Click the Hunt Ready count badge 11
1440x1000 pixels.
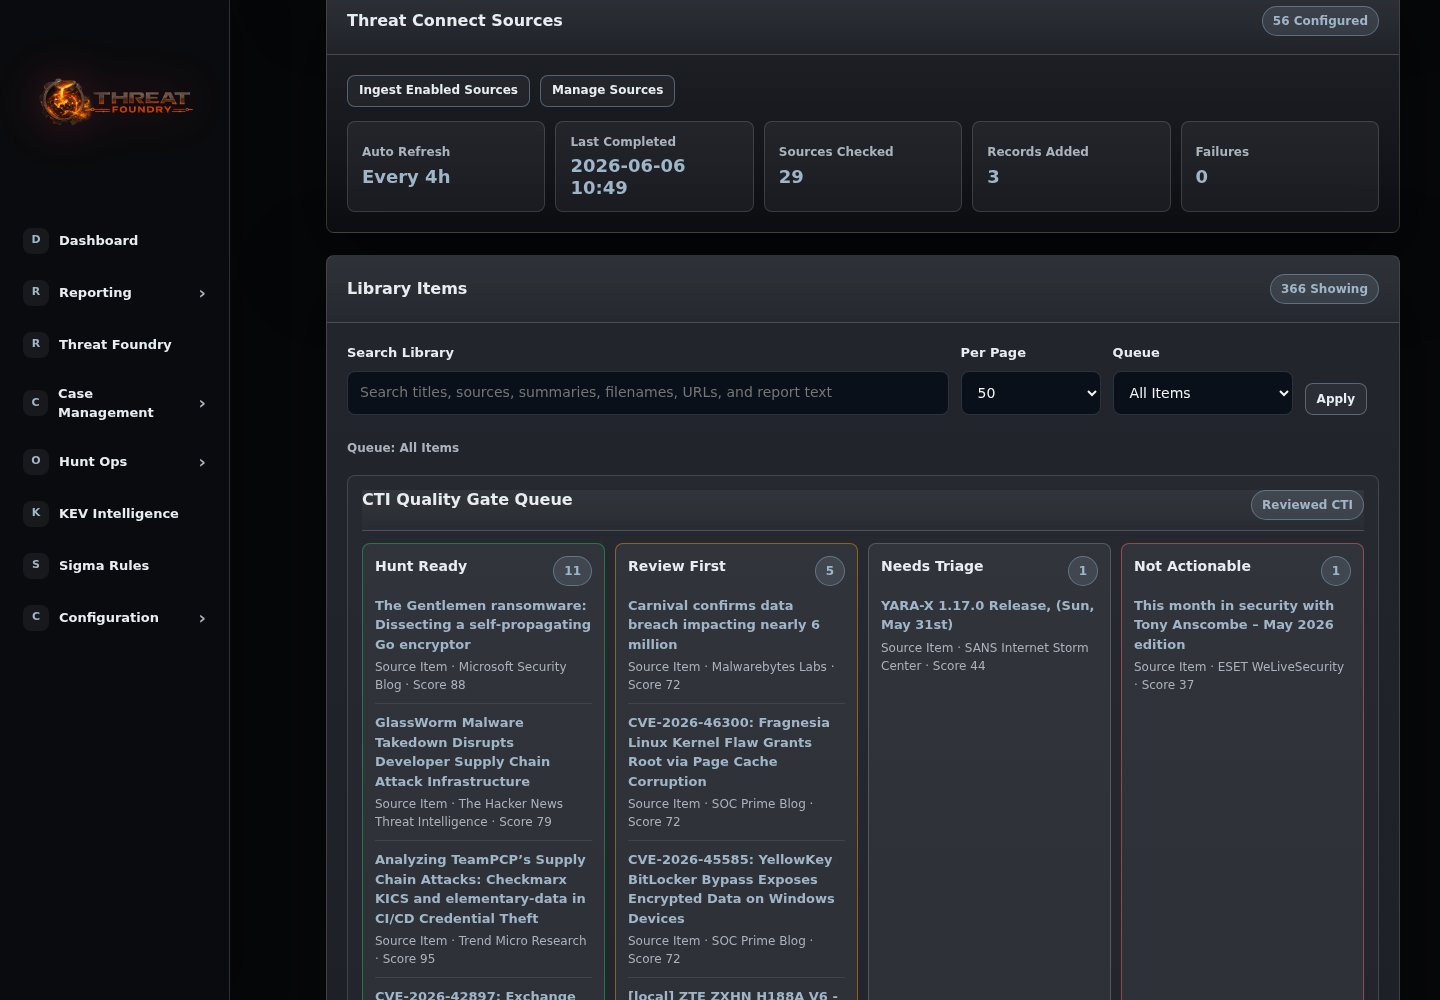click(572, 571)
